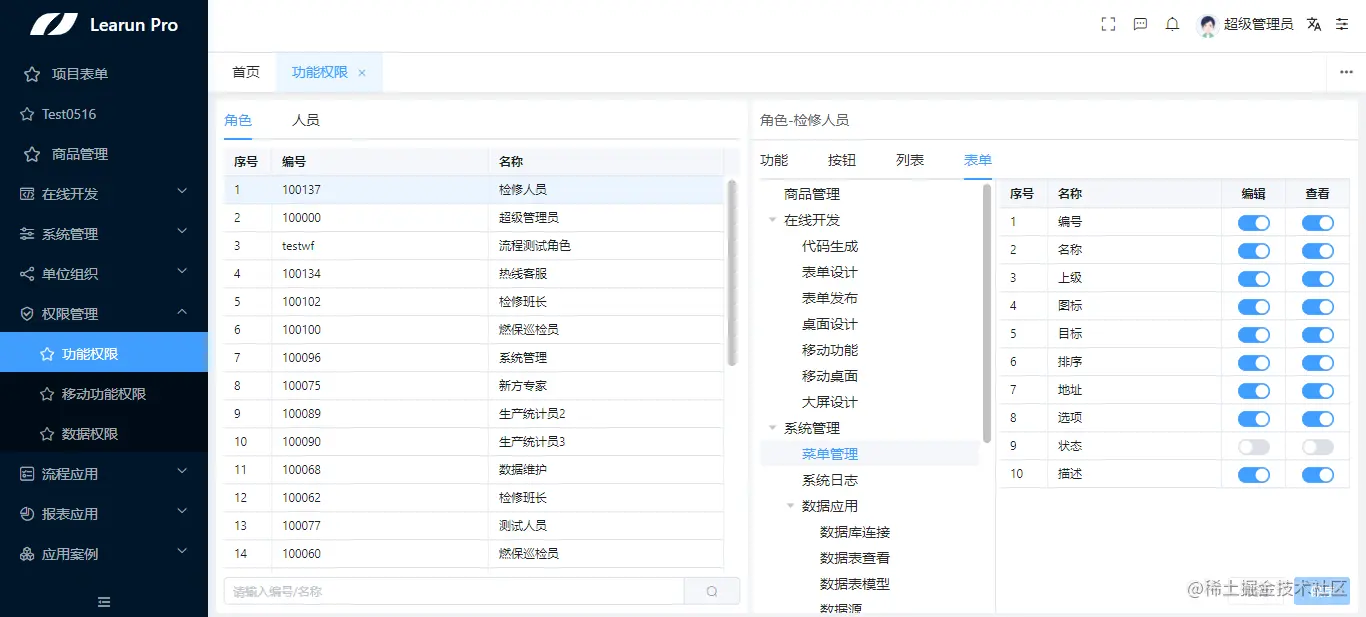
Task: Click the 超级管理员 avatar picture
Action: (x=1207, y=24)
